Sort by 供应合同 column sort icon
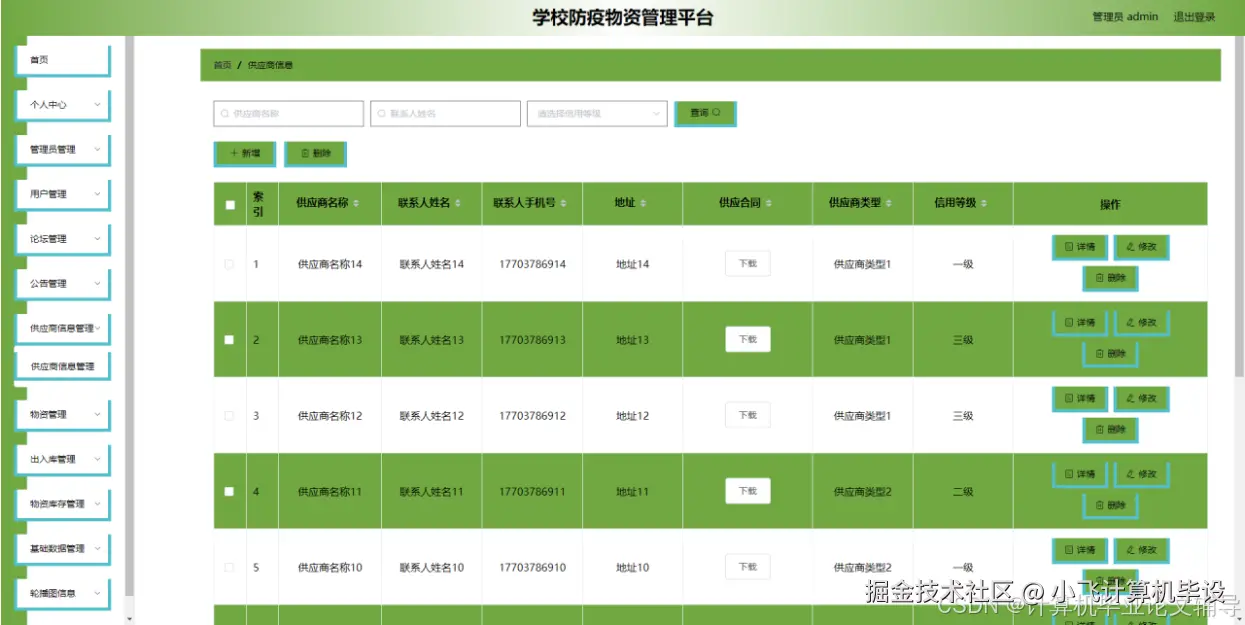Viewport: 1245px width, 625px height. point(769,203)
